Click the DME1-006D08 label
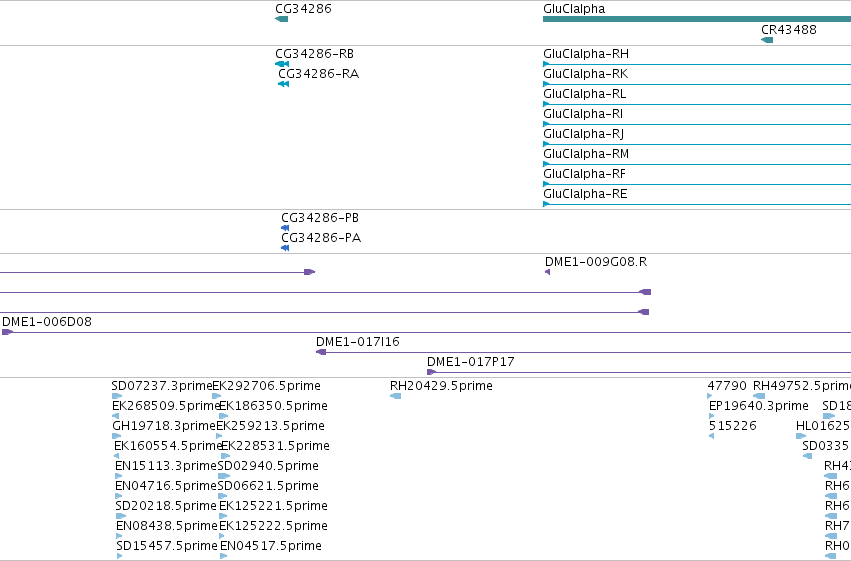This screenshot has height=561, width=851. tap(47, 322)
